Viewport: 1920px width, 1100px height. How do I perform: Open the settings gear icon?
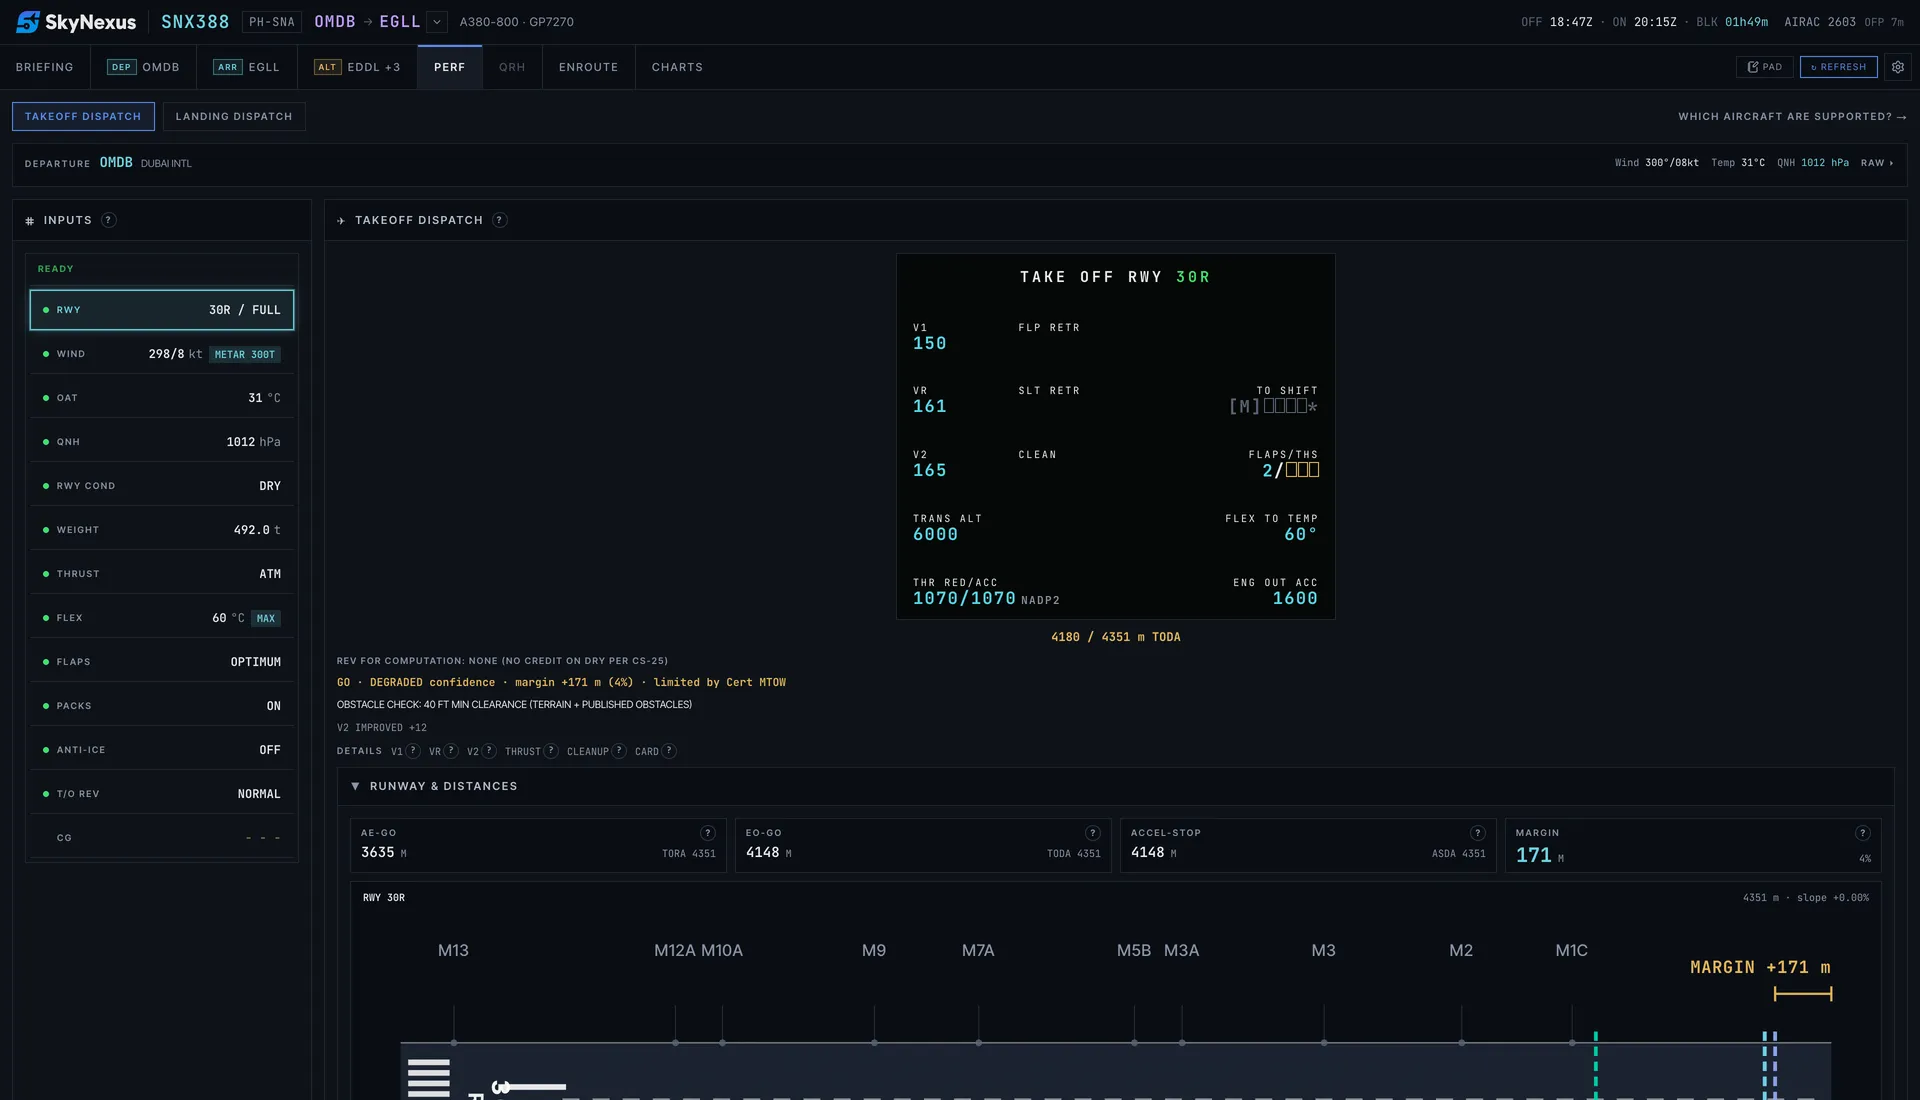(1897, 67)
